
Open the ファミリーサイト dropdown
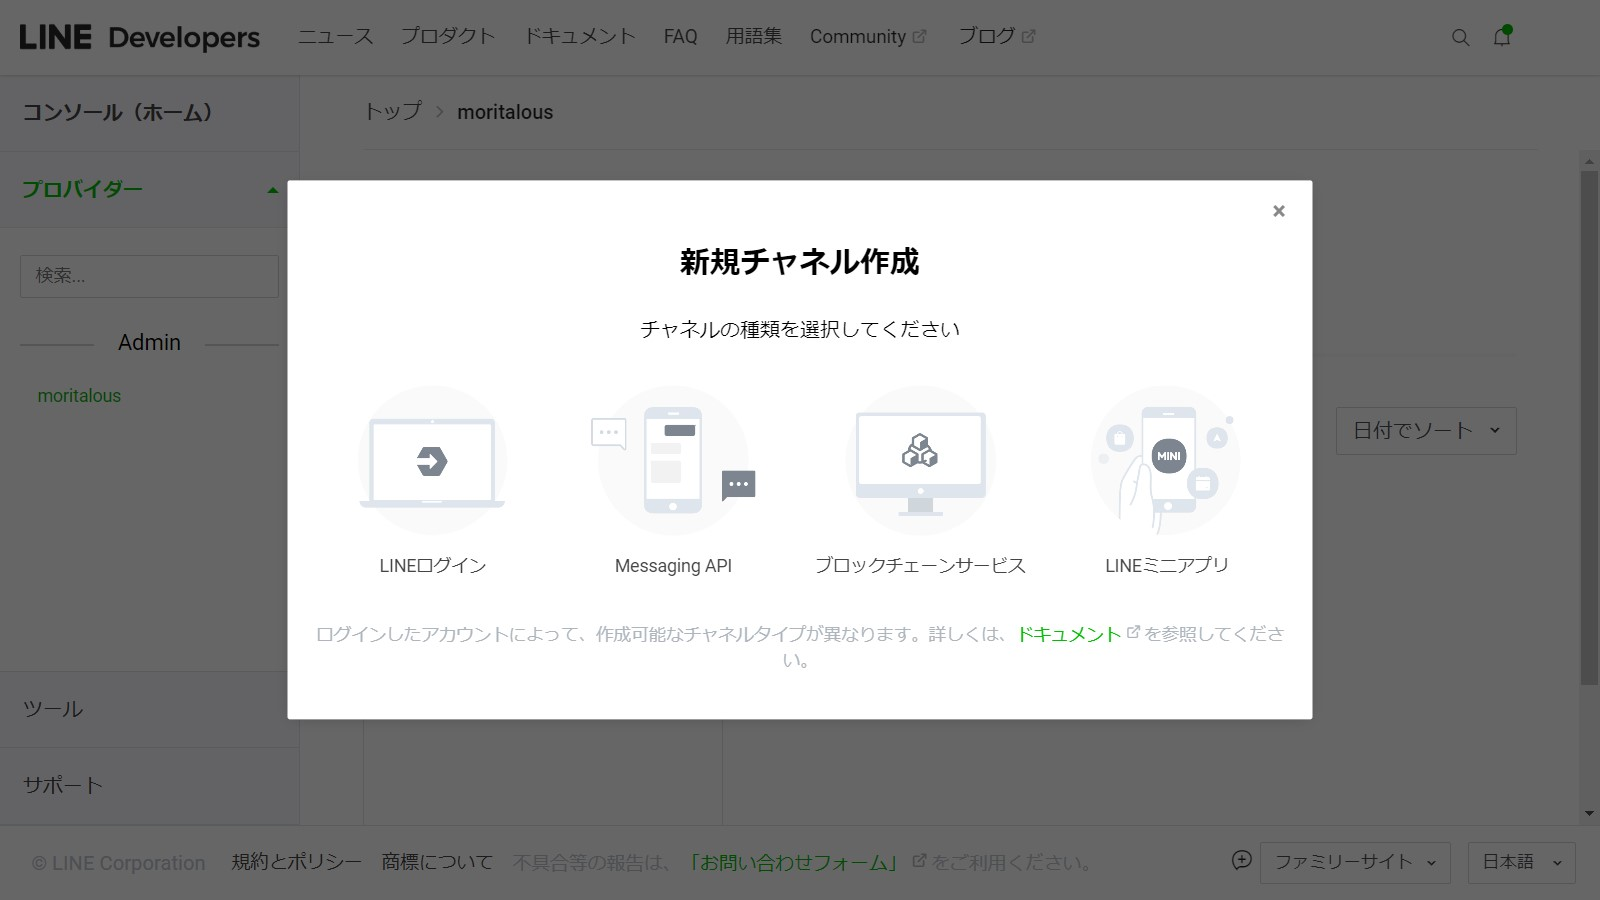point(1354,863)
